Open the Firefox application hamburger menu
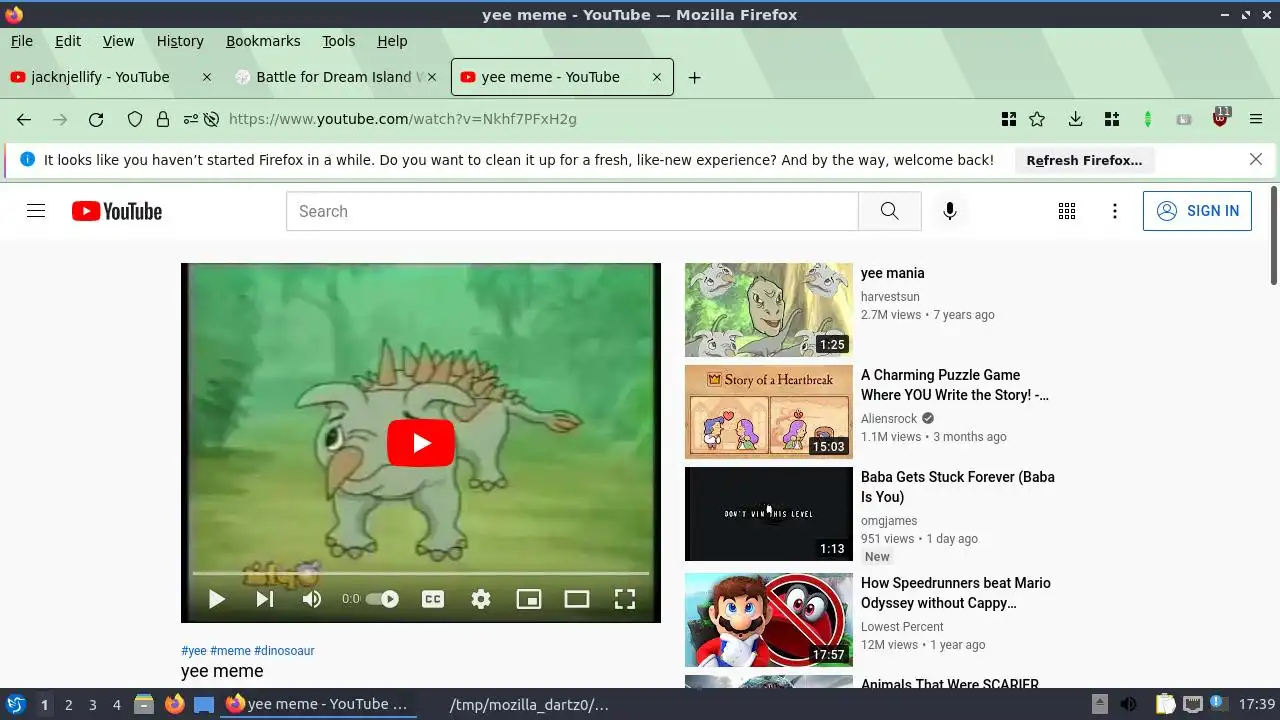The image size is (1280, 720). pos(1256,119)
